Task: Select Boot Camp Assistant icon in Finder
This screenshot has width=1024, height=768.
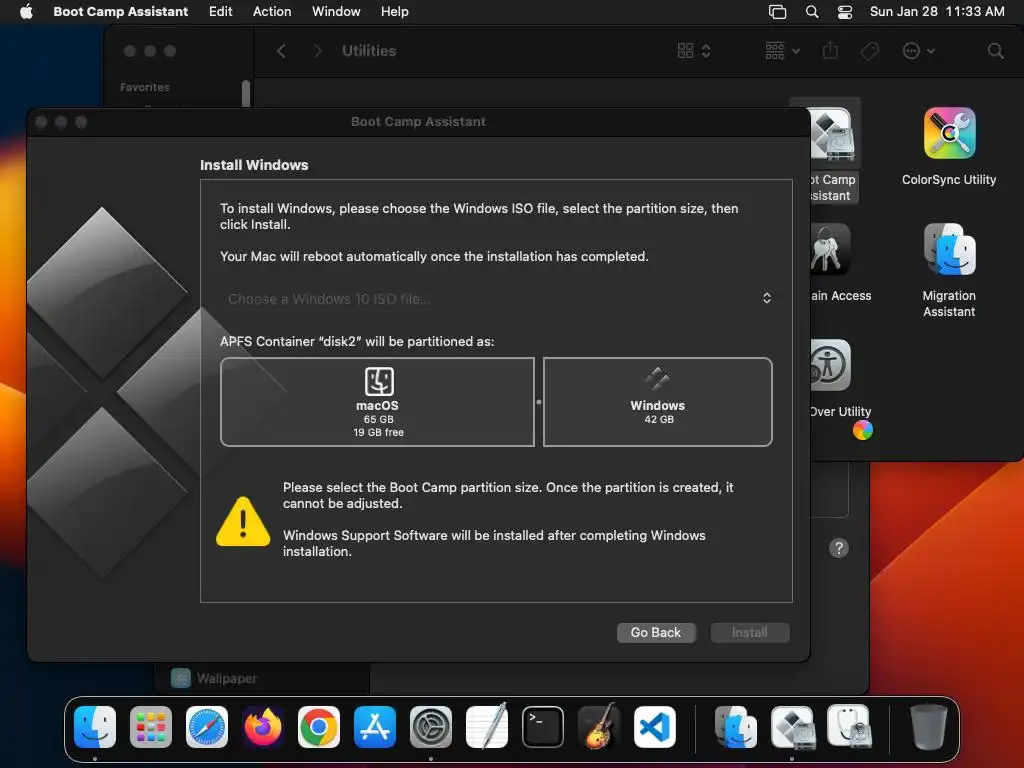Action: tap(832, 134)
